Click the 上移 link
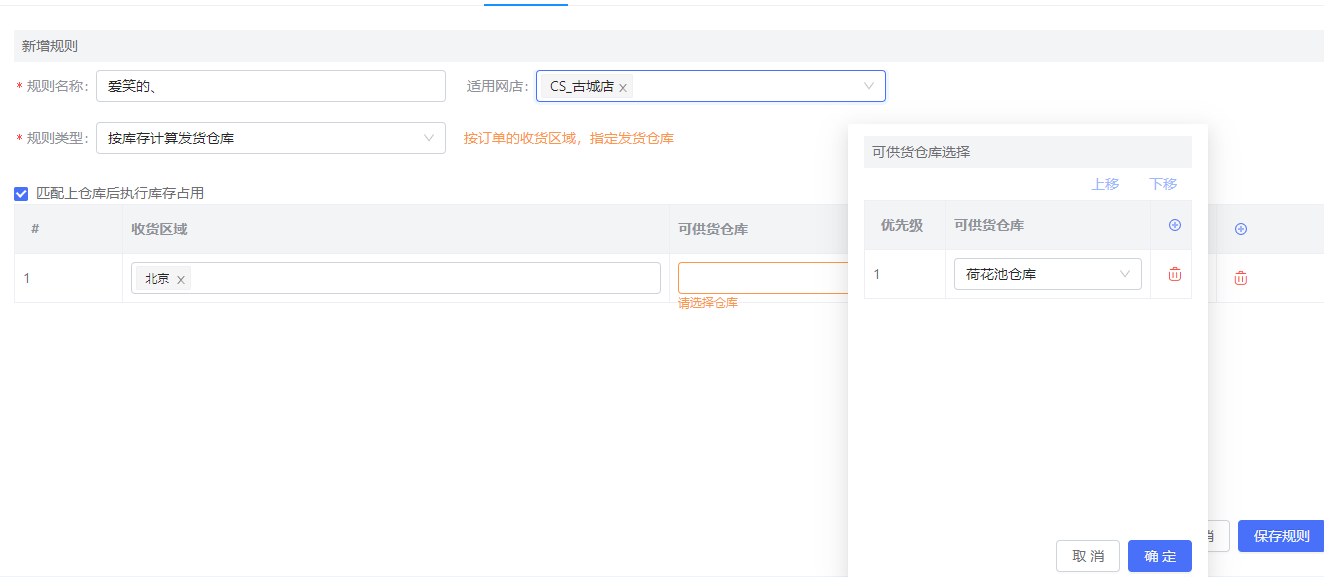Viewport: 1324px width, 577px height. (x=1105, y=184)
